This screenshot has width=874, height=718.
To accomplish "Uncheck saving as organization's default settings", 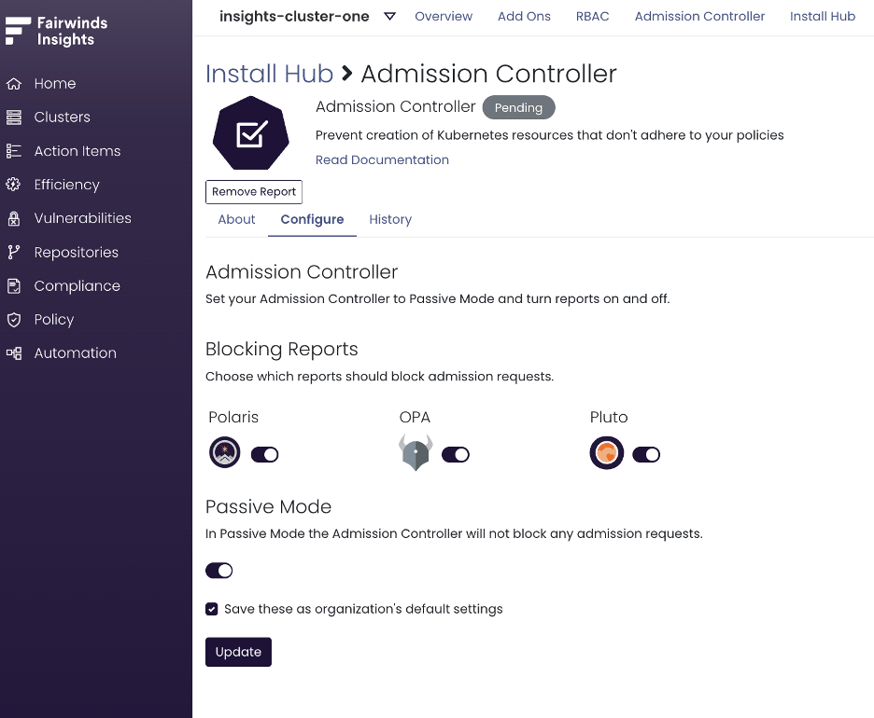I will click(211, 608).
